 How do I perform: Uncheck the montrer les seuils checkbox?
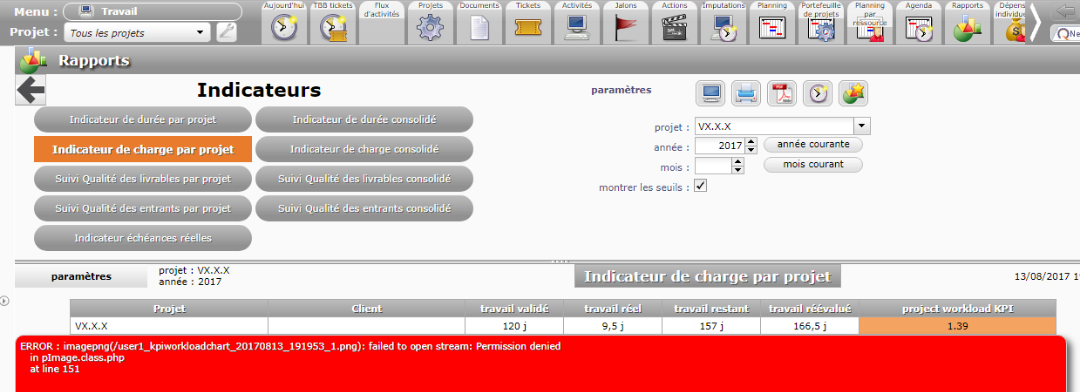[x=700, y=186]
